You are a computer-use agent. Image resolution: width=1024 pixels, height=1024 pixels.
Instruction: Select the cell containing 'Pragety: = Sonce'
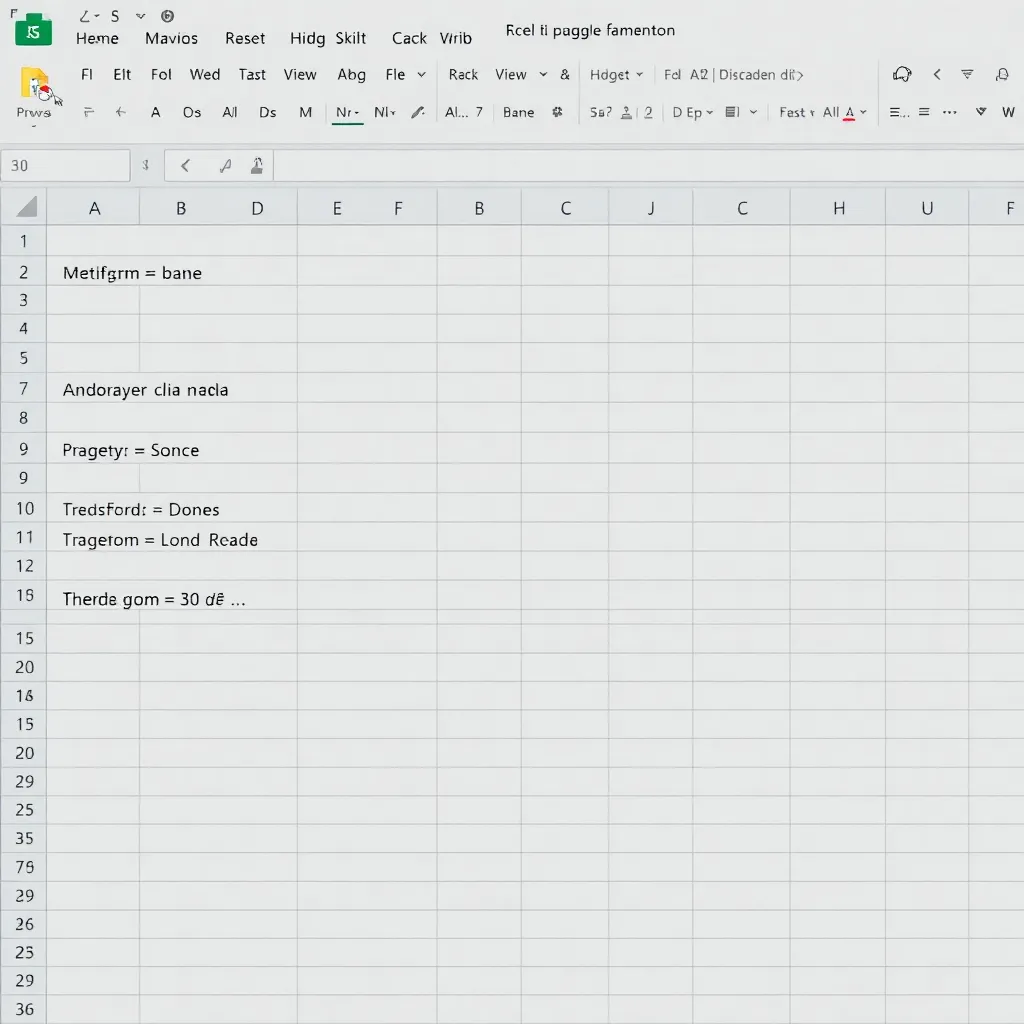point(131,450)
